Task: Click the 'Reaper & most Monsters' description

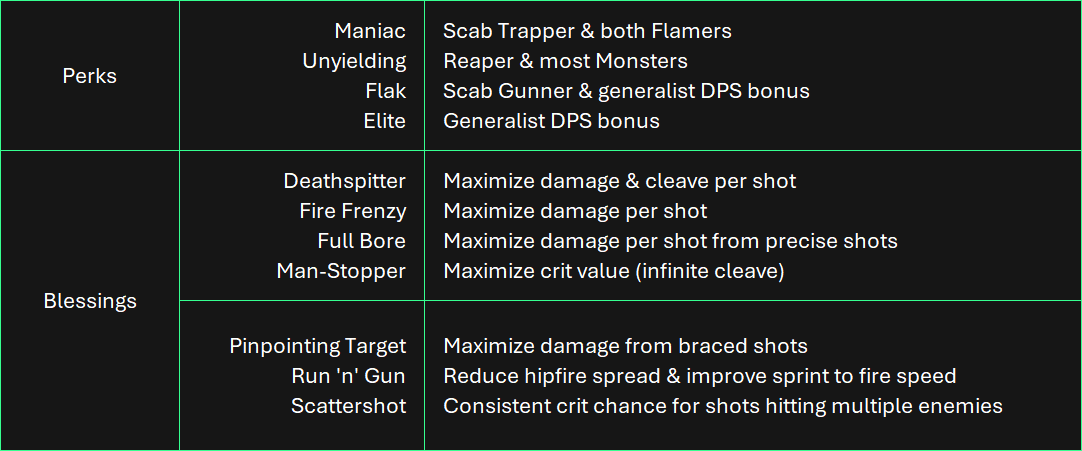Action: 565,61
